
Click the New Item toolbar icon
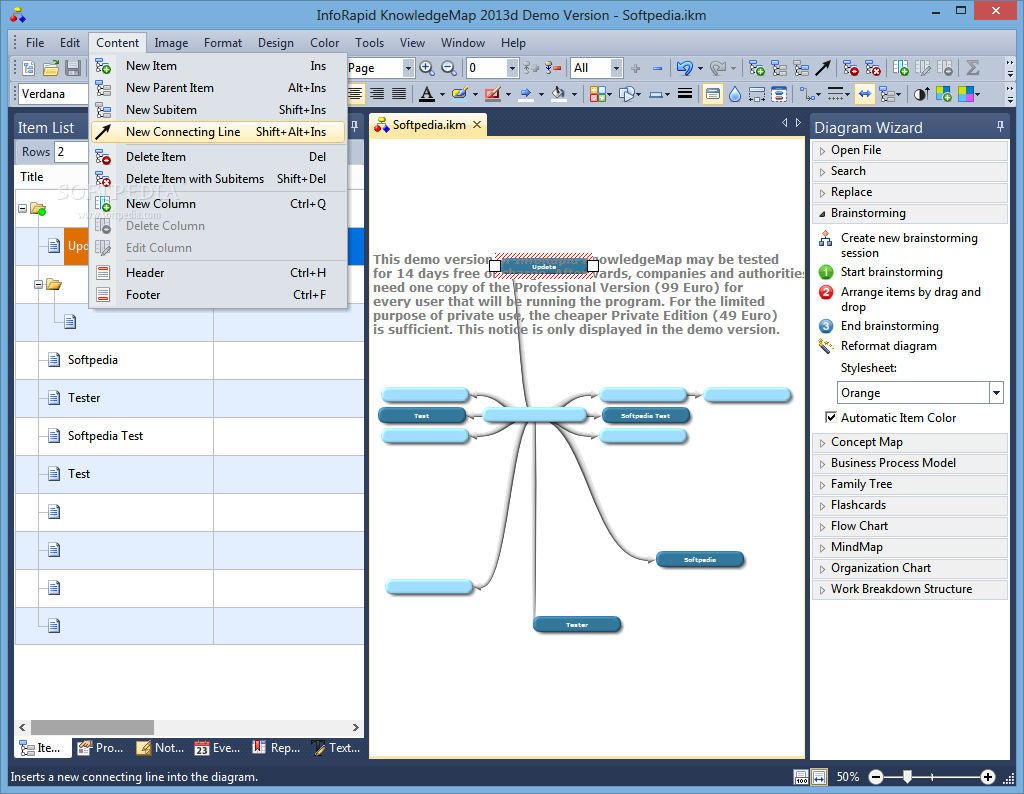[757, 68]
